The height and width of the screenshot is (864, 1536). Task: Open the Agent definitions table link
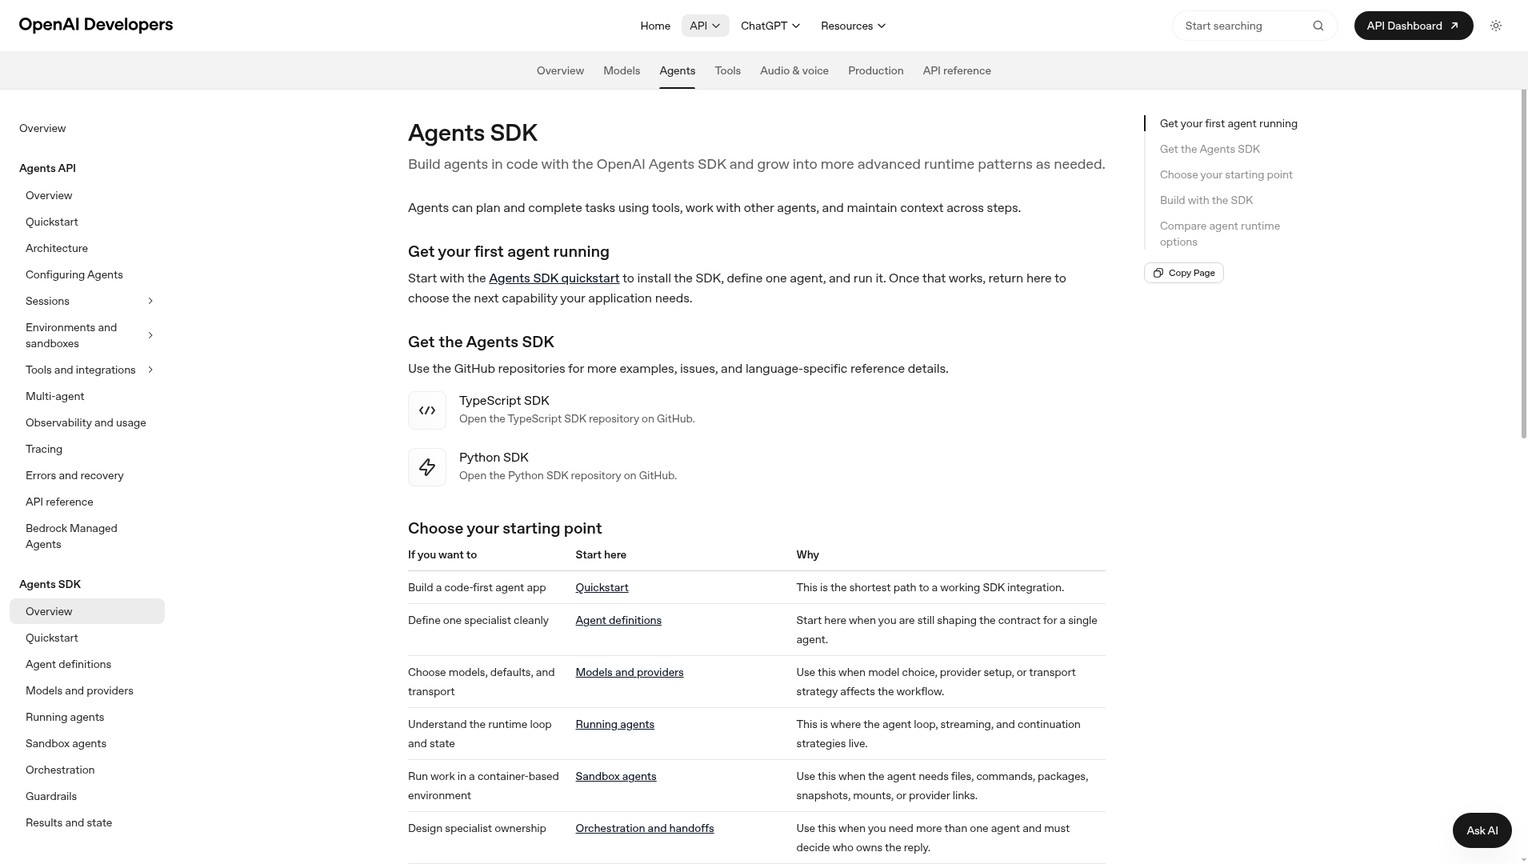click(618, 620)
